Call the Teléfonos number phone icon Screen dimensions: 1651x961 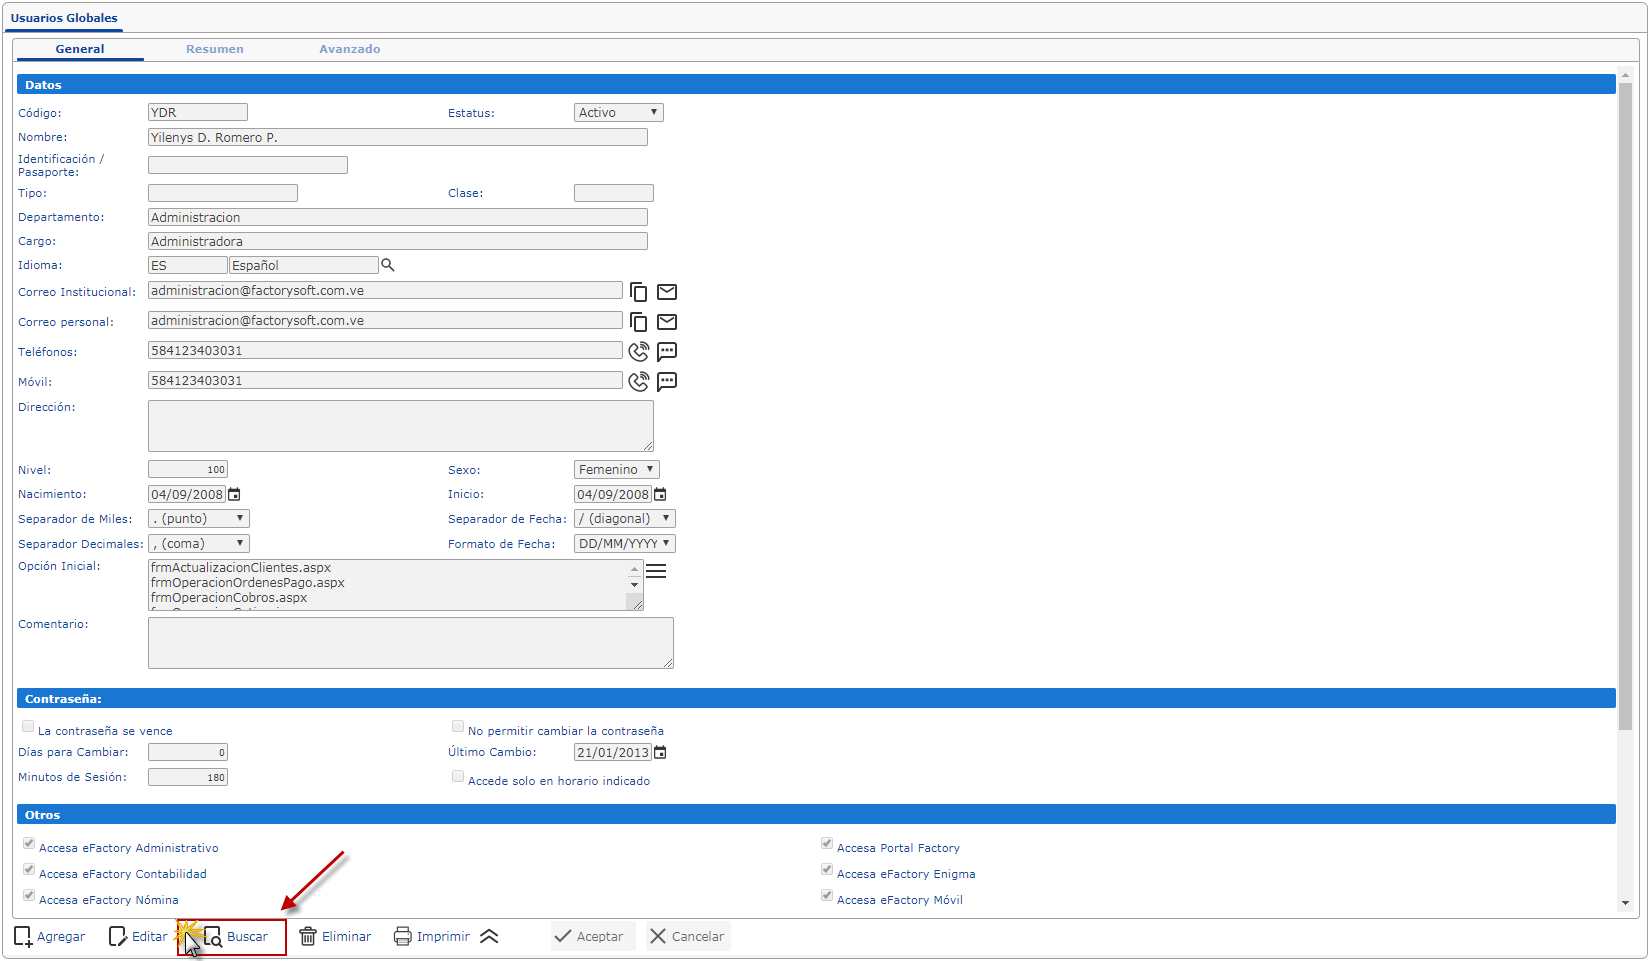coord(638,352)
